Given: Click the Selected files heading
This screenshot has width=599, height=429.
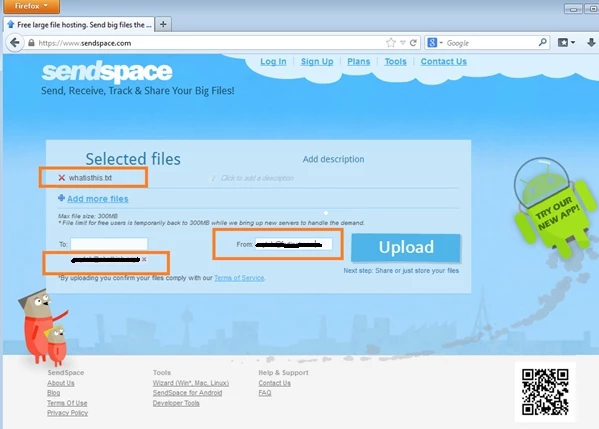Looking at the screenshot, I should click(x=133, y=159).
